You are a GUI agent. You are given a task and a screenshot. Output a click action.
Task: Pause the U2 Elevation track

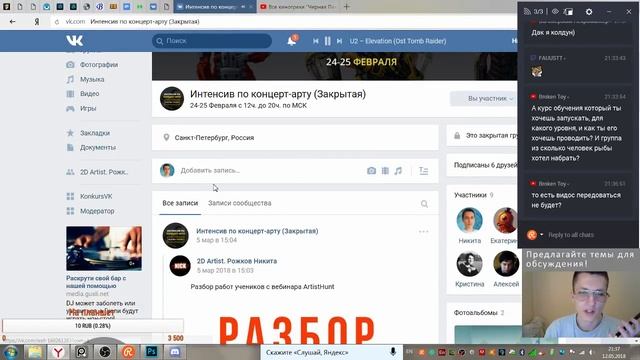click(x=327, y=41)
